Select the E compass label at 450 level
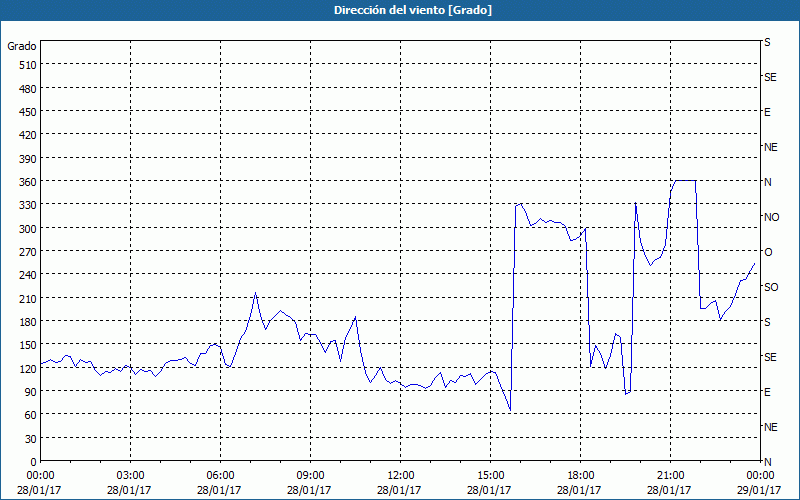This screenshot has height=500, width=800. pyautogui.click(x=767, y=112)
